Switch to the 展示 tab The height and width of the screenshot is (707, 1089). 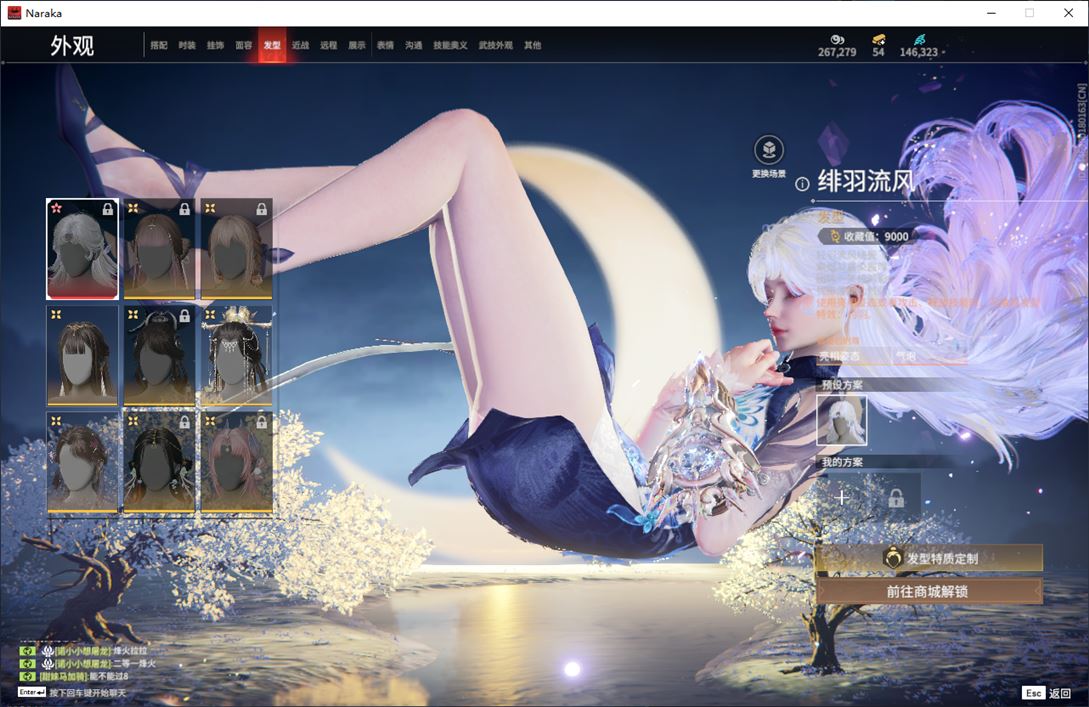pos(357,45)
